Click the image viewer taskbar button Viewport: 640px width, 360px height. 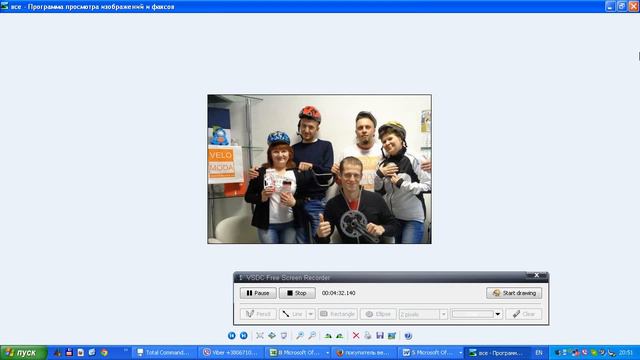(497, 353)
